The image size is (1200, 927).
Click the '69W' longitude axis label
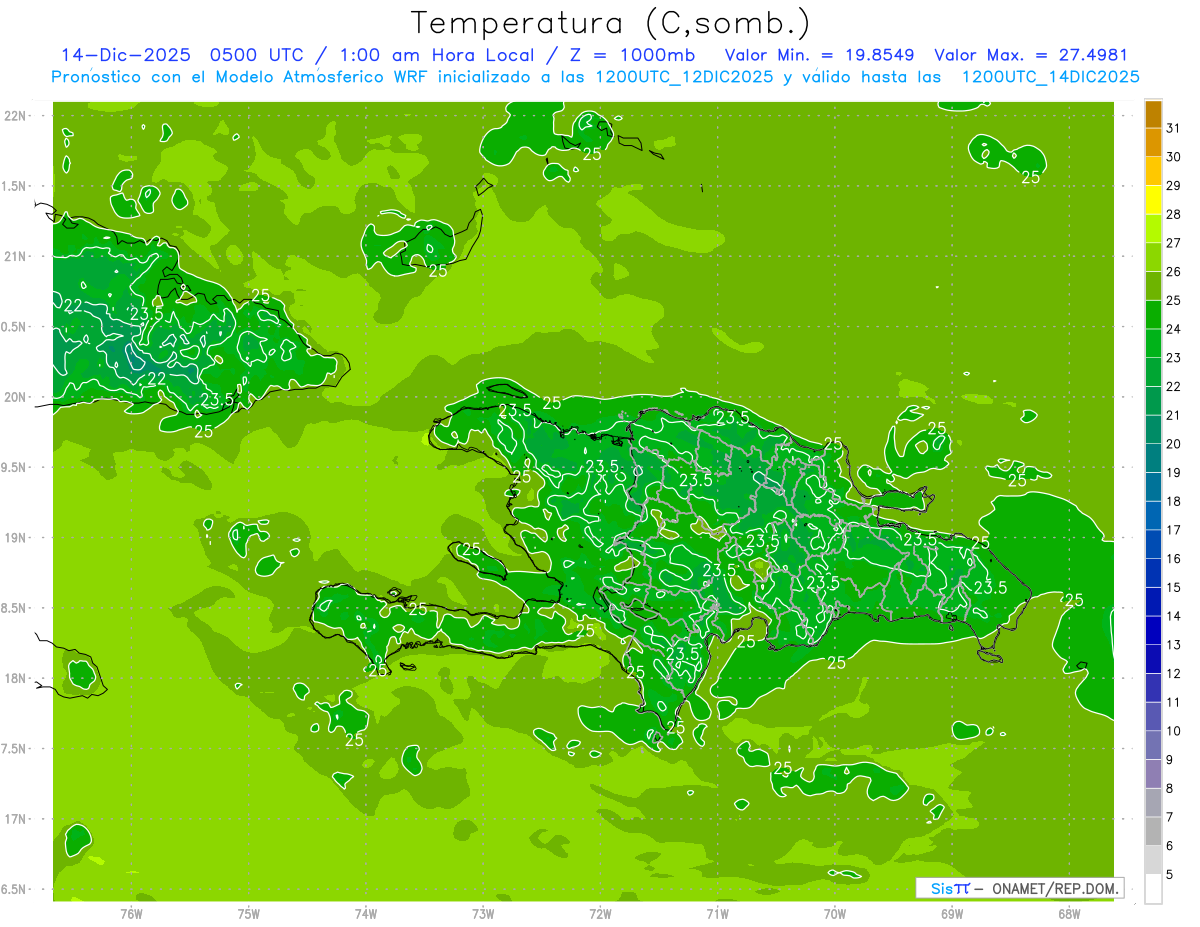[x=952, y=913]
